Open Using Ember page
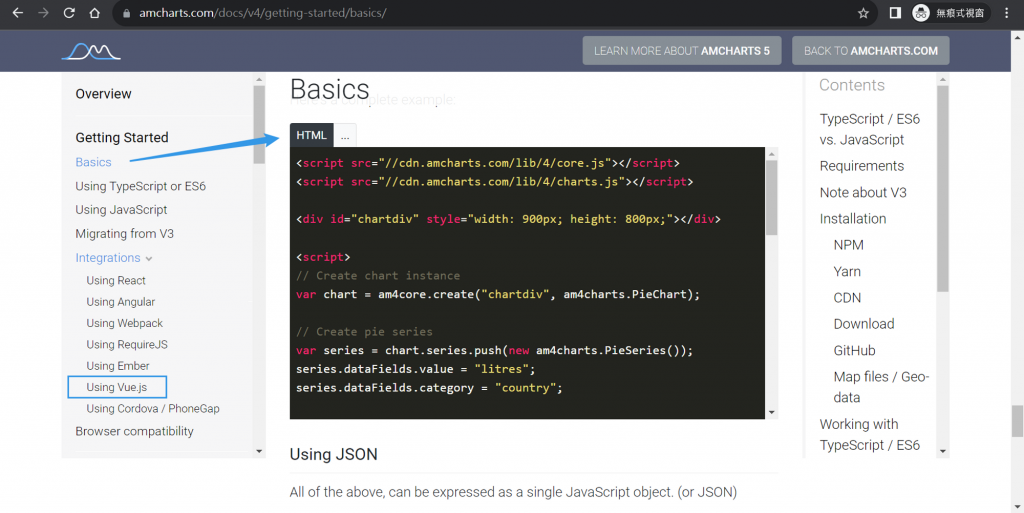 tap(118, 366)
